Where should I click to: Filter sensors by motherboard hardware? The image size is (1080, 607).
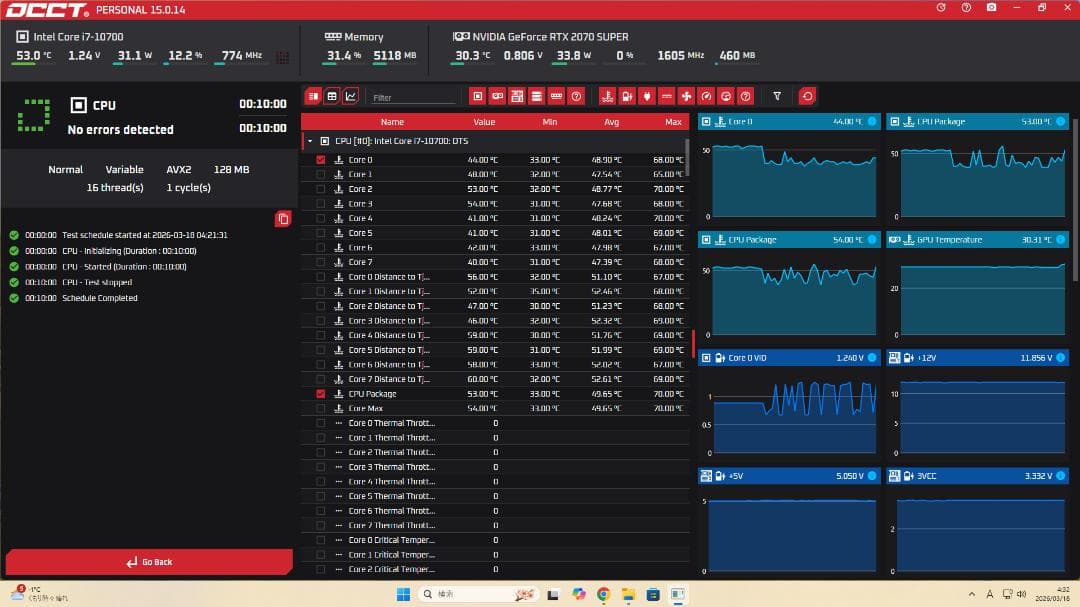pyautogui.click(x=517, y=96)
